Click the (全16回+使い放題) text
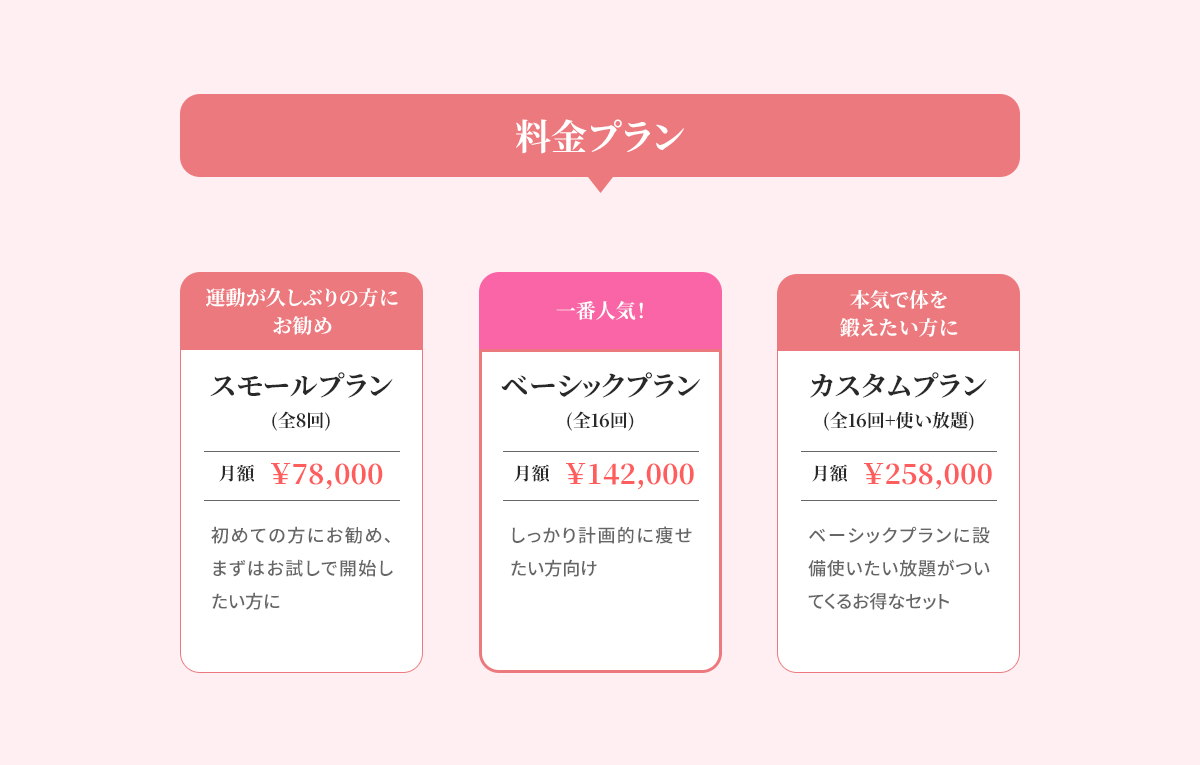 tap(898, 421)
